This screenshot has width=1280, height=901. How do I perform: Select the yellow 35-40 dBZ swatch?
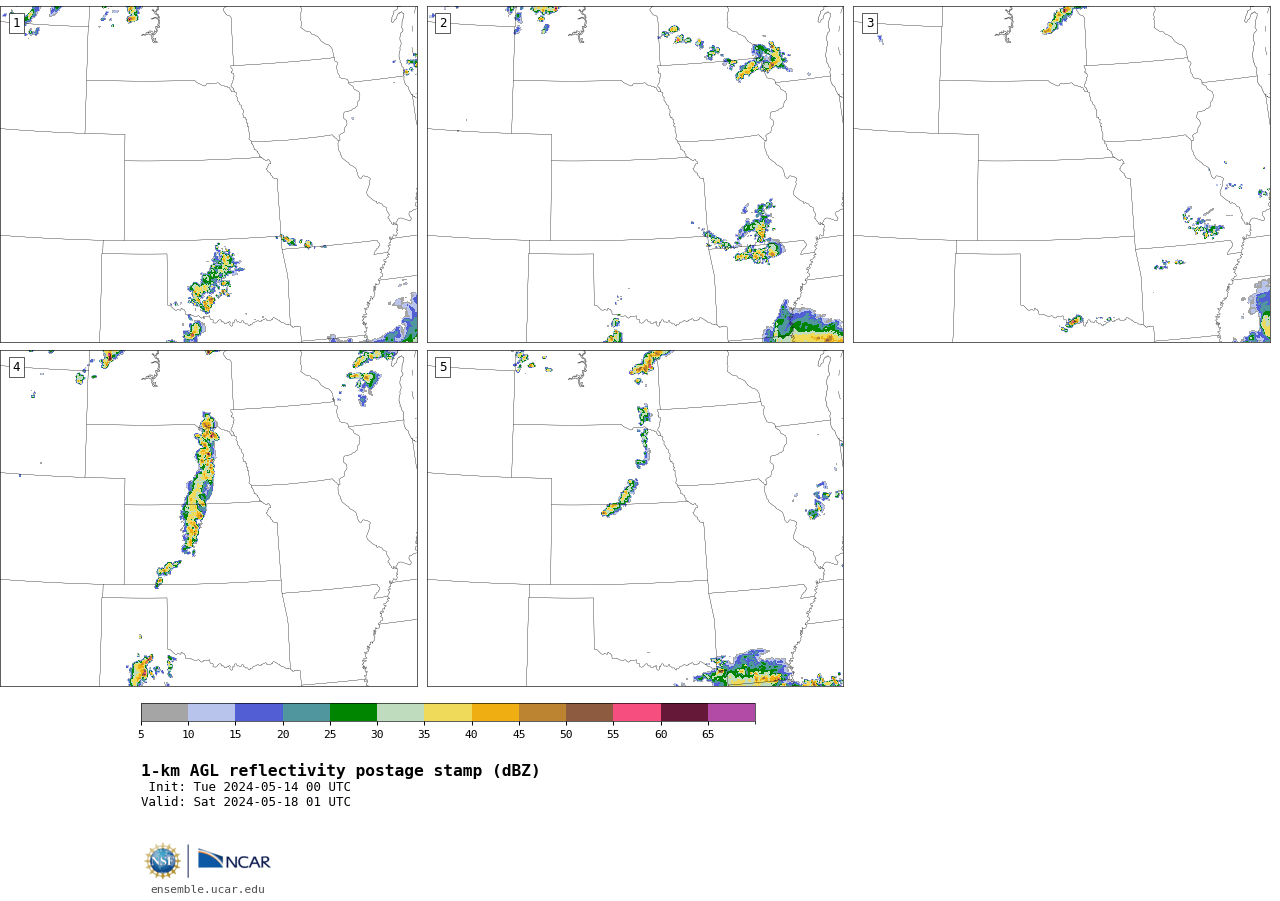[448, 713]
